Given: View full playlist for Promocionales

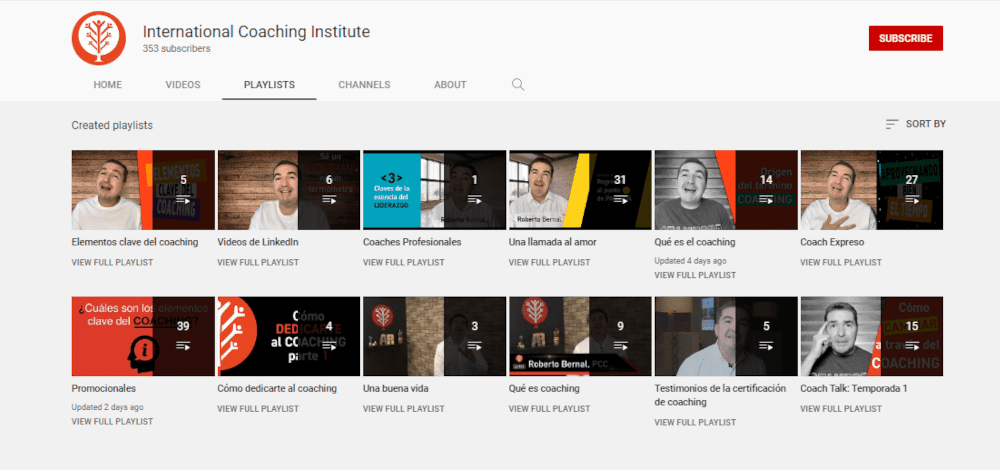Looking at the screenshot, I should click(x=112, y=422).
